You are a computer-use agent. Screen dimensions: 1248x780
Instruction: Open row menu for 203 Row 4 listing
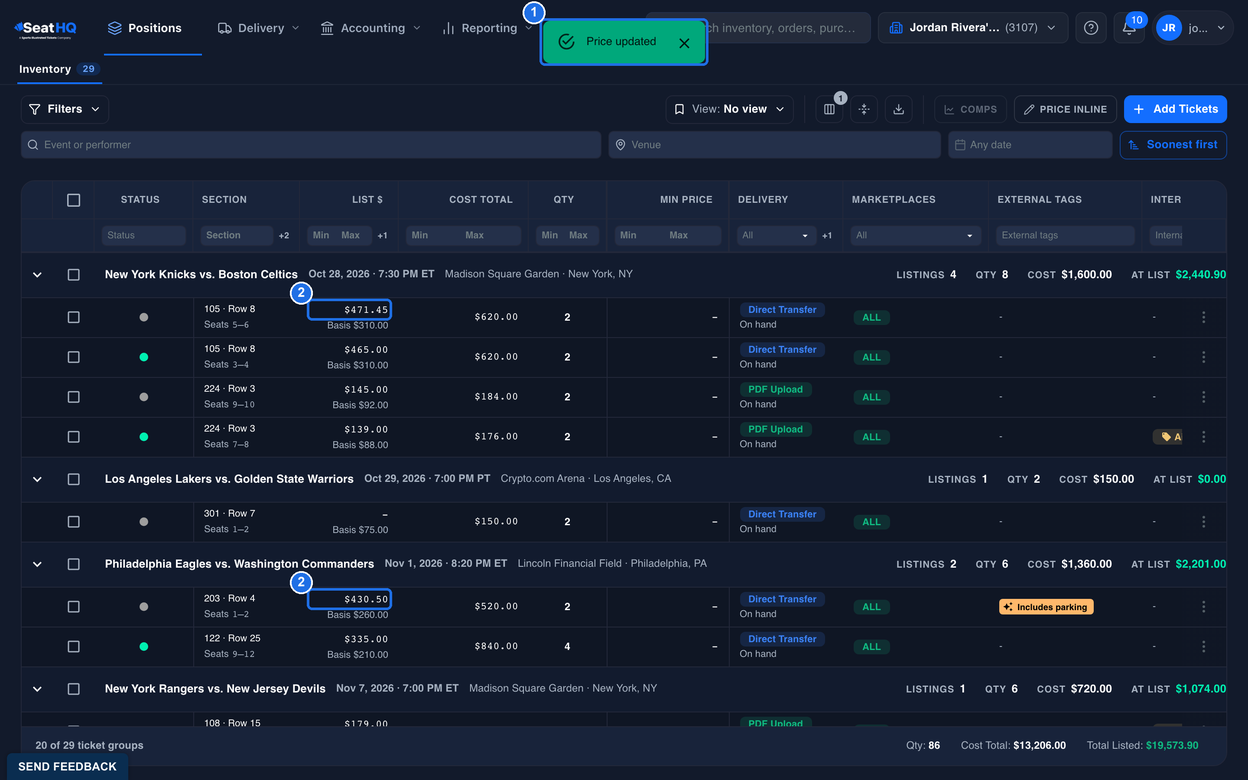coord(1204,607)
